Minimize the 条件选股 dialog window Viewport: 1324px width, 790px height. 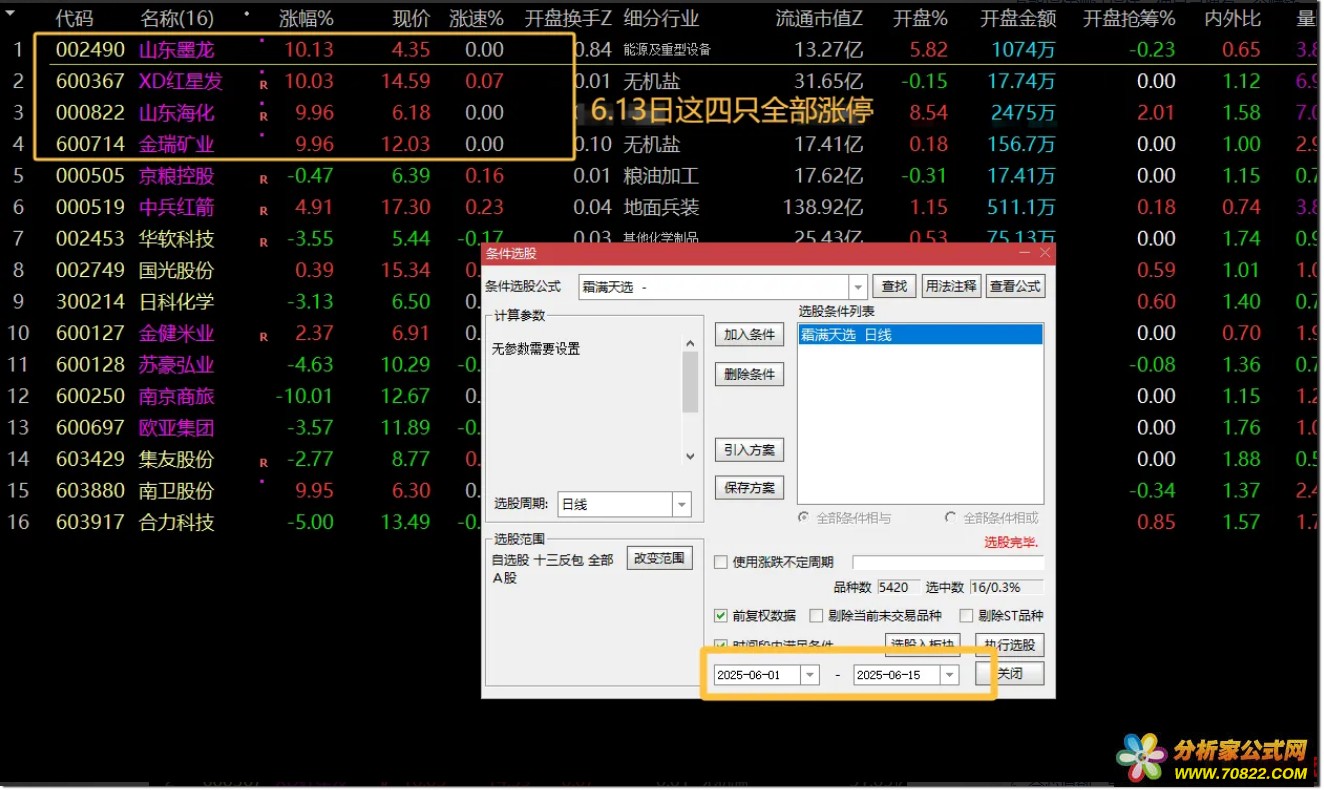[1026, 253]
